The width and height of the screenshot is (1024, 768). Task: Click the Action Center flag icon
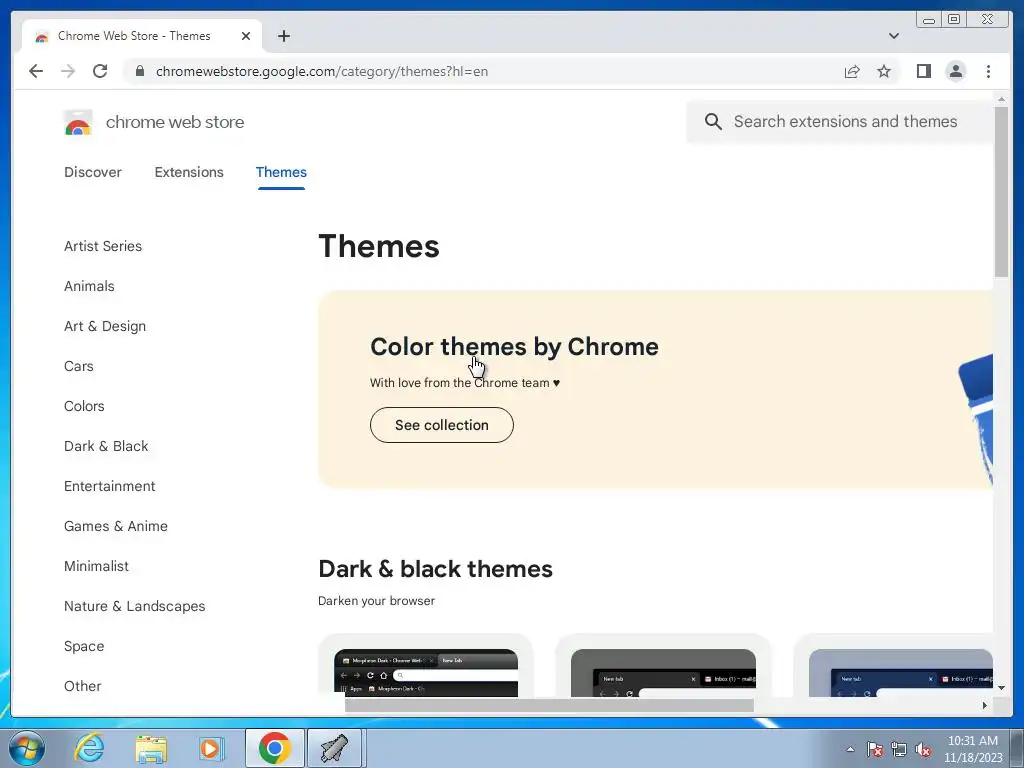point(875,749)
